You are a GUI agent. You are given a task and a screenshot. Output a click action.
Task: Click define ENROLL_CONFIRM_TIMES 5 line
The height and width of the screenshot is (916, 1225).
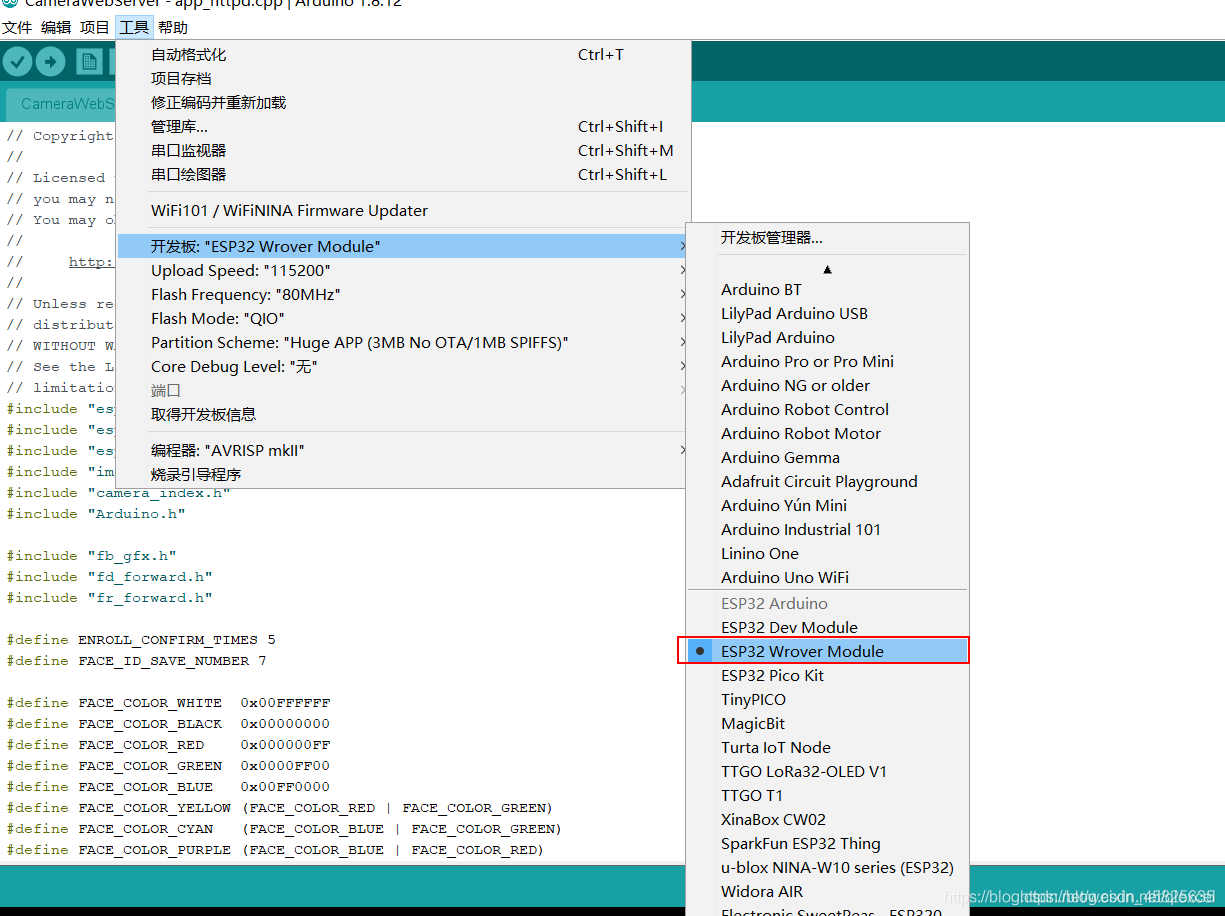(141, 640)
